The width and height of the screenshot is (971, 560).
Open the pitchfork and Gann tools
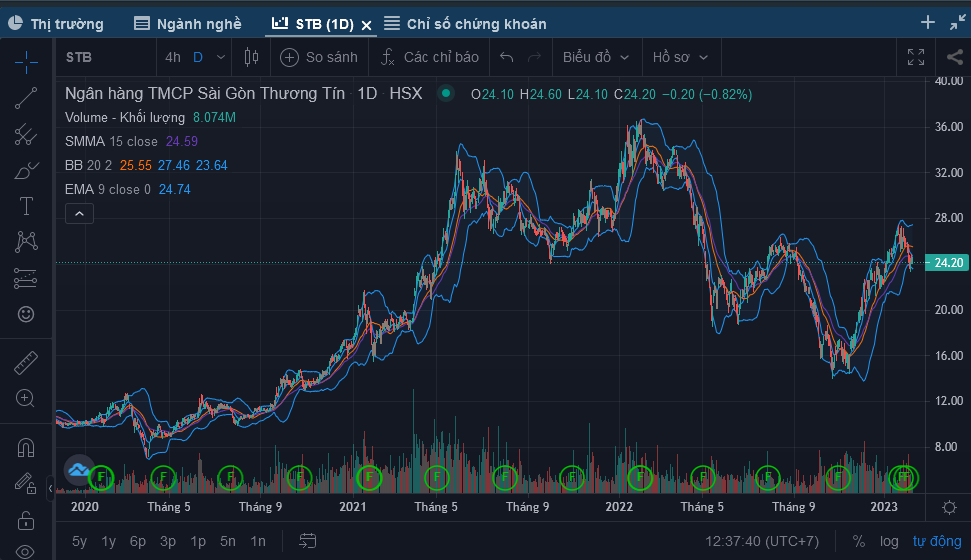(26, 134)
